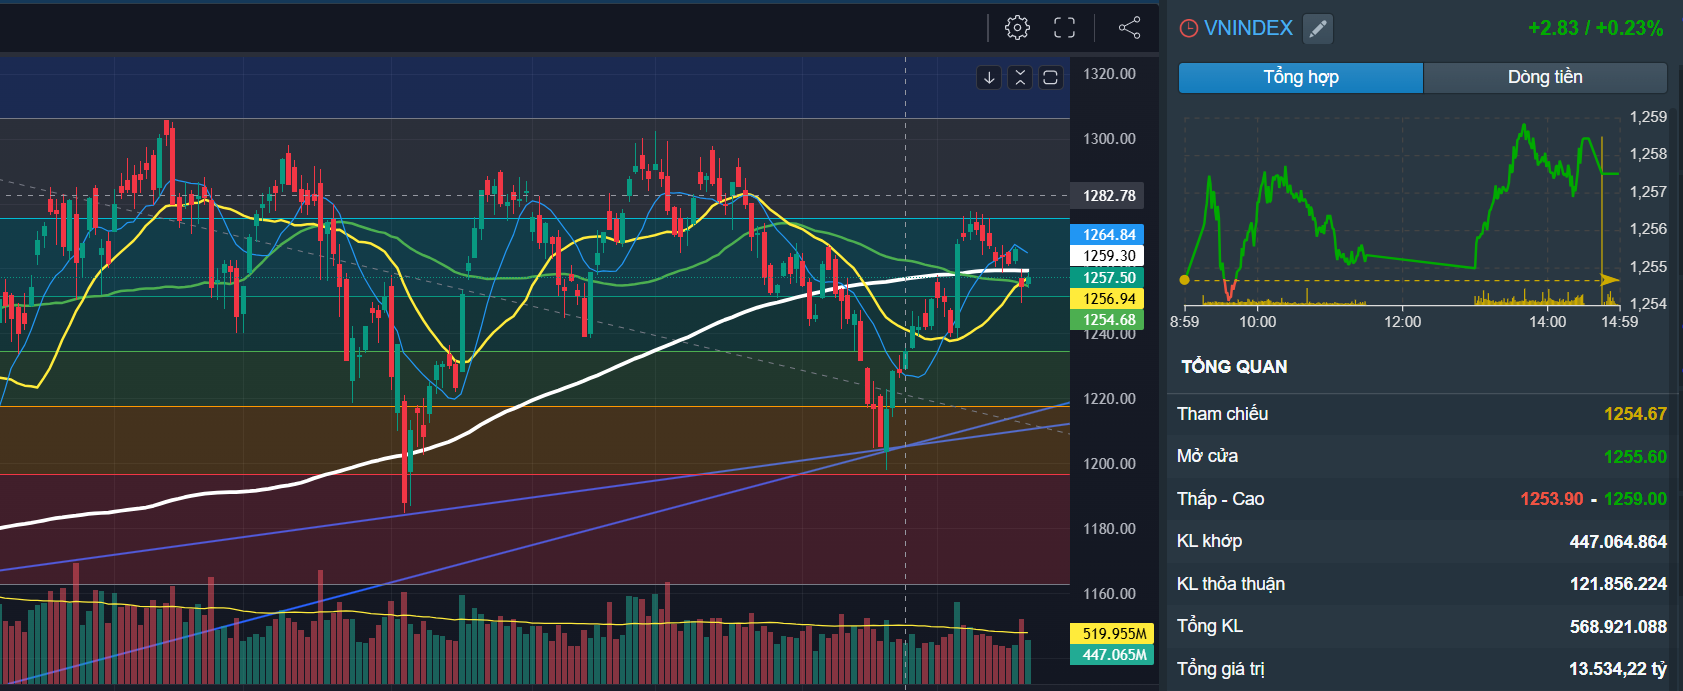Image resolution: width=1683 pixels, height=691 pixels.
Task: Maximize the chart pane with square icon
Action: [x=1050, y=78]
